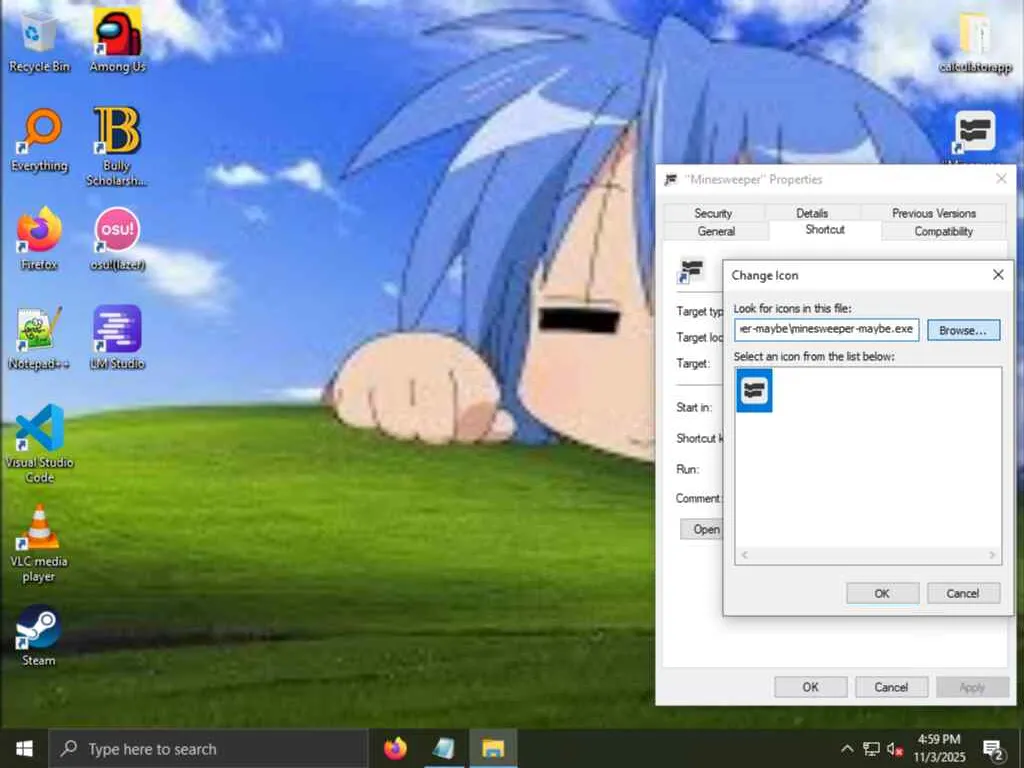Select the LM Studio desktop shortcut
1024x768 pixels.
[x=117, y=338]
